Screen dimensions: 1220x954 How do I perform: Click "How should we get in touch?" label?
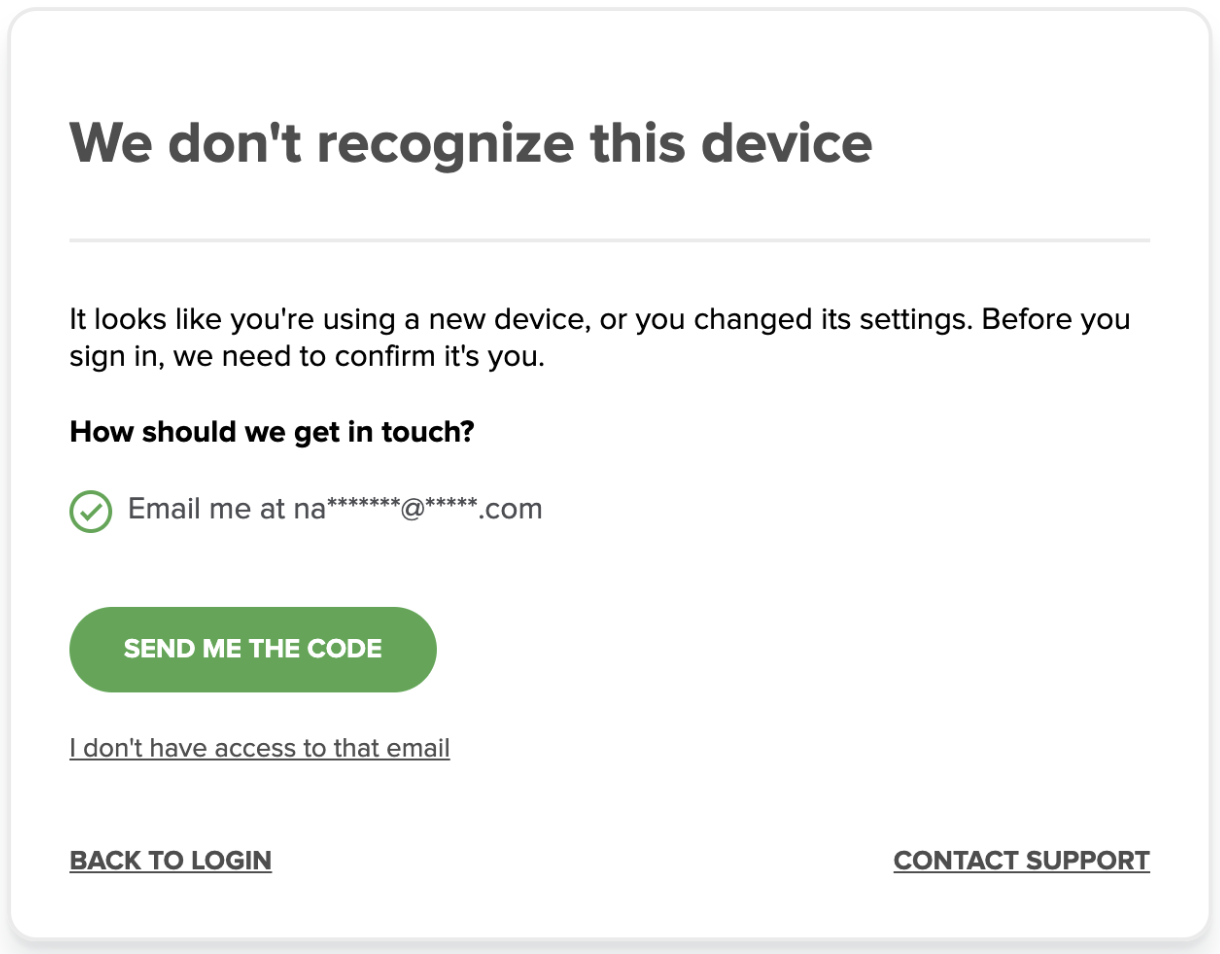272,433
